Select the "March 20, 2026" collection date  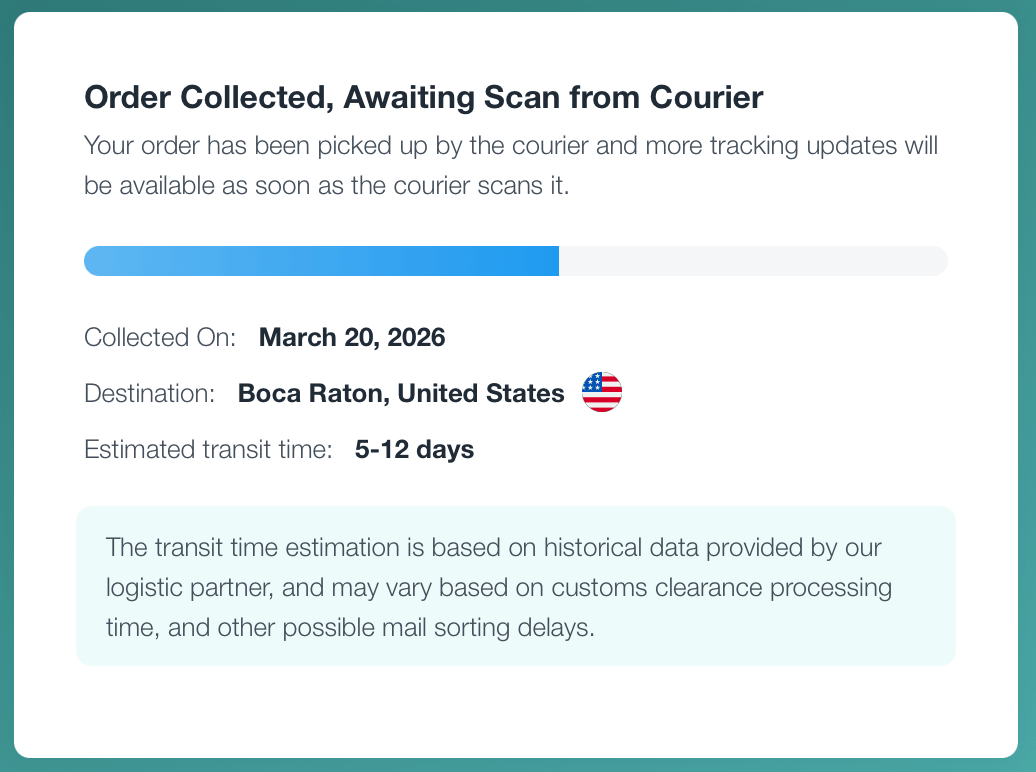(352, 338)
